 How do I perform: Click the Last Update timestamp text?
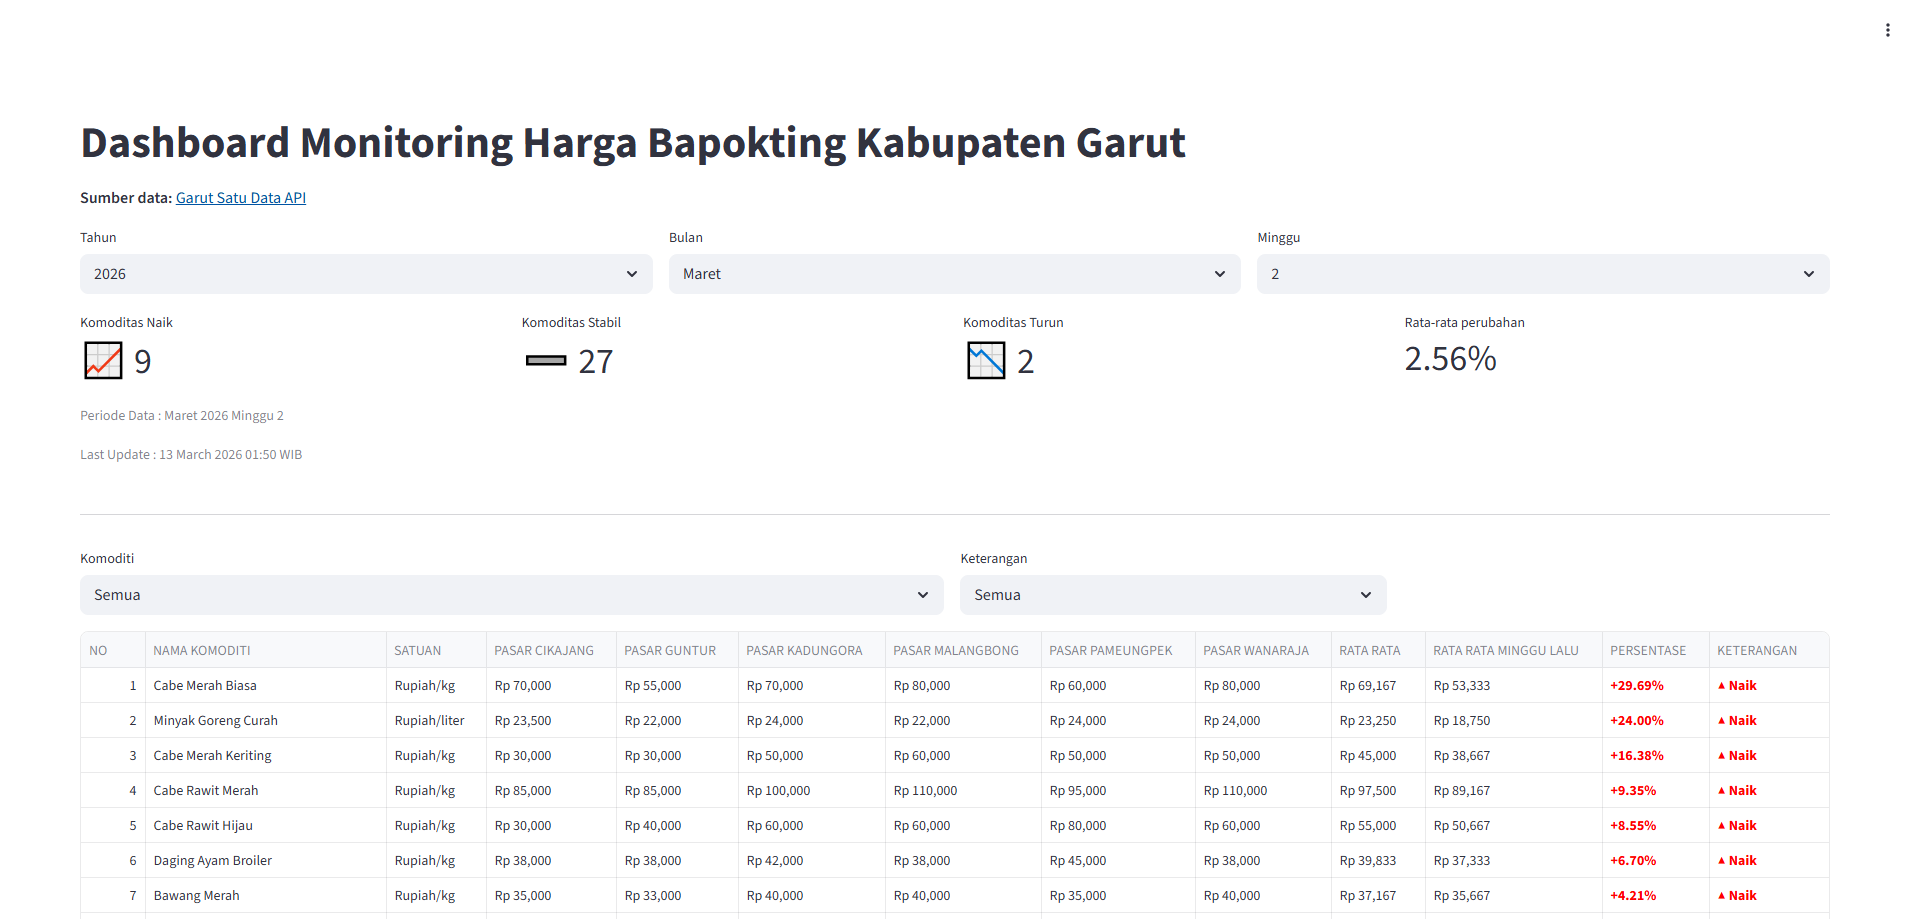(x=191, y=455)
